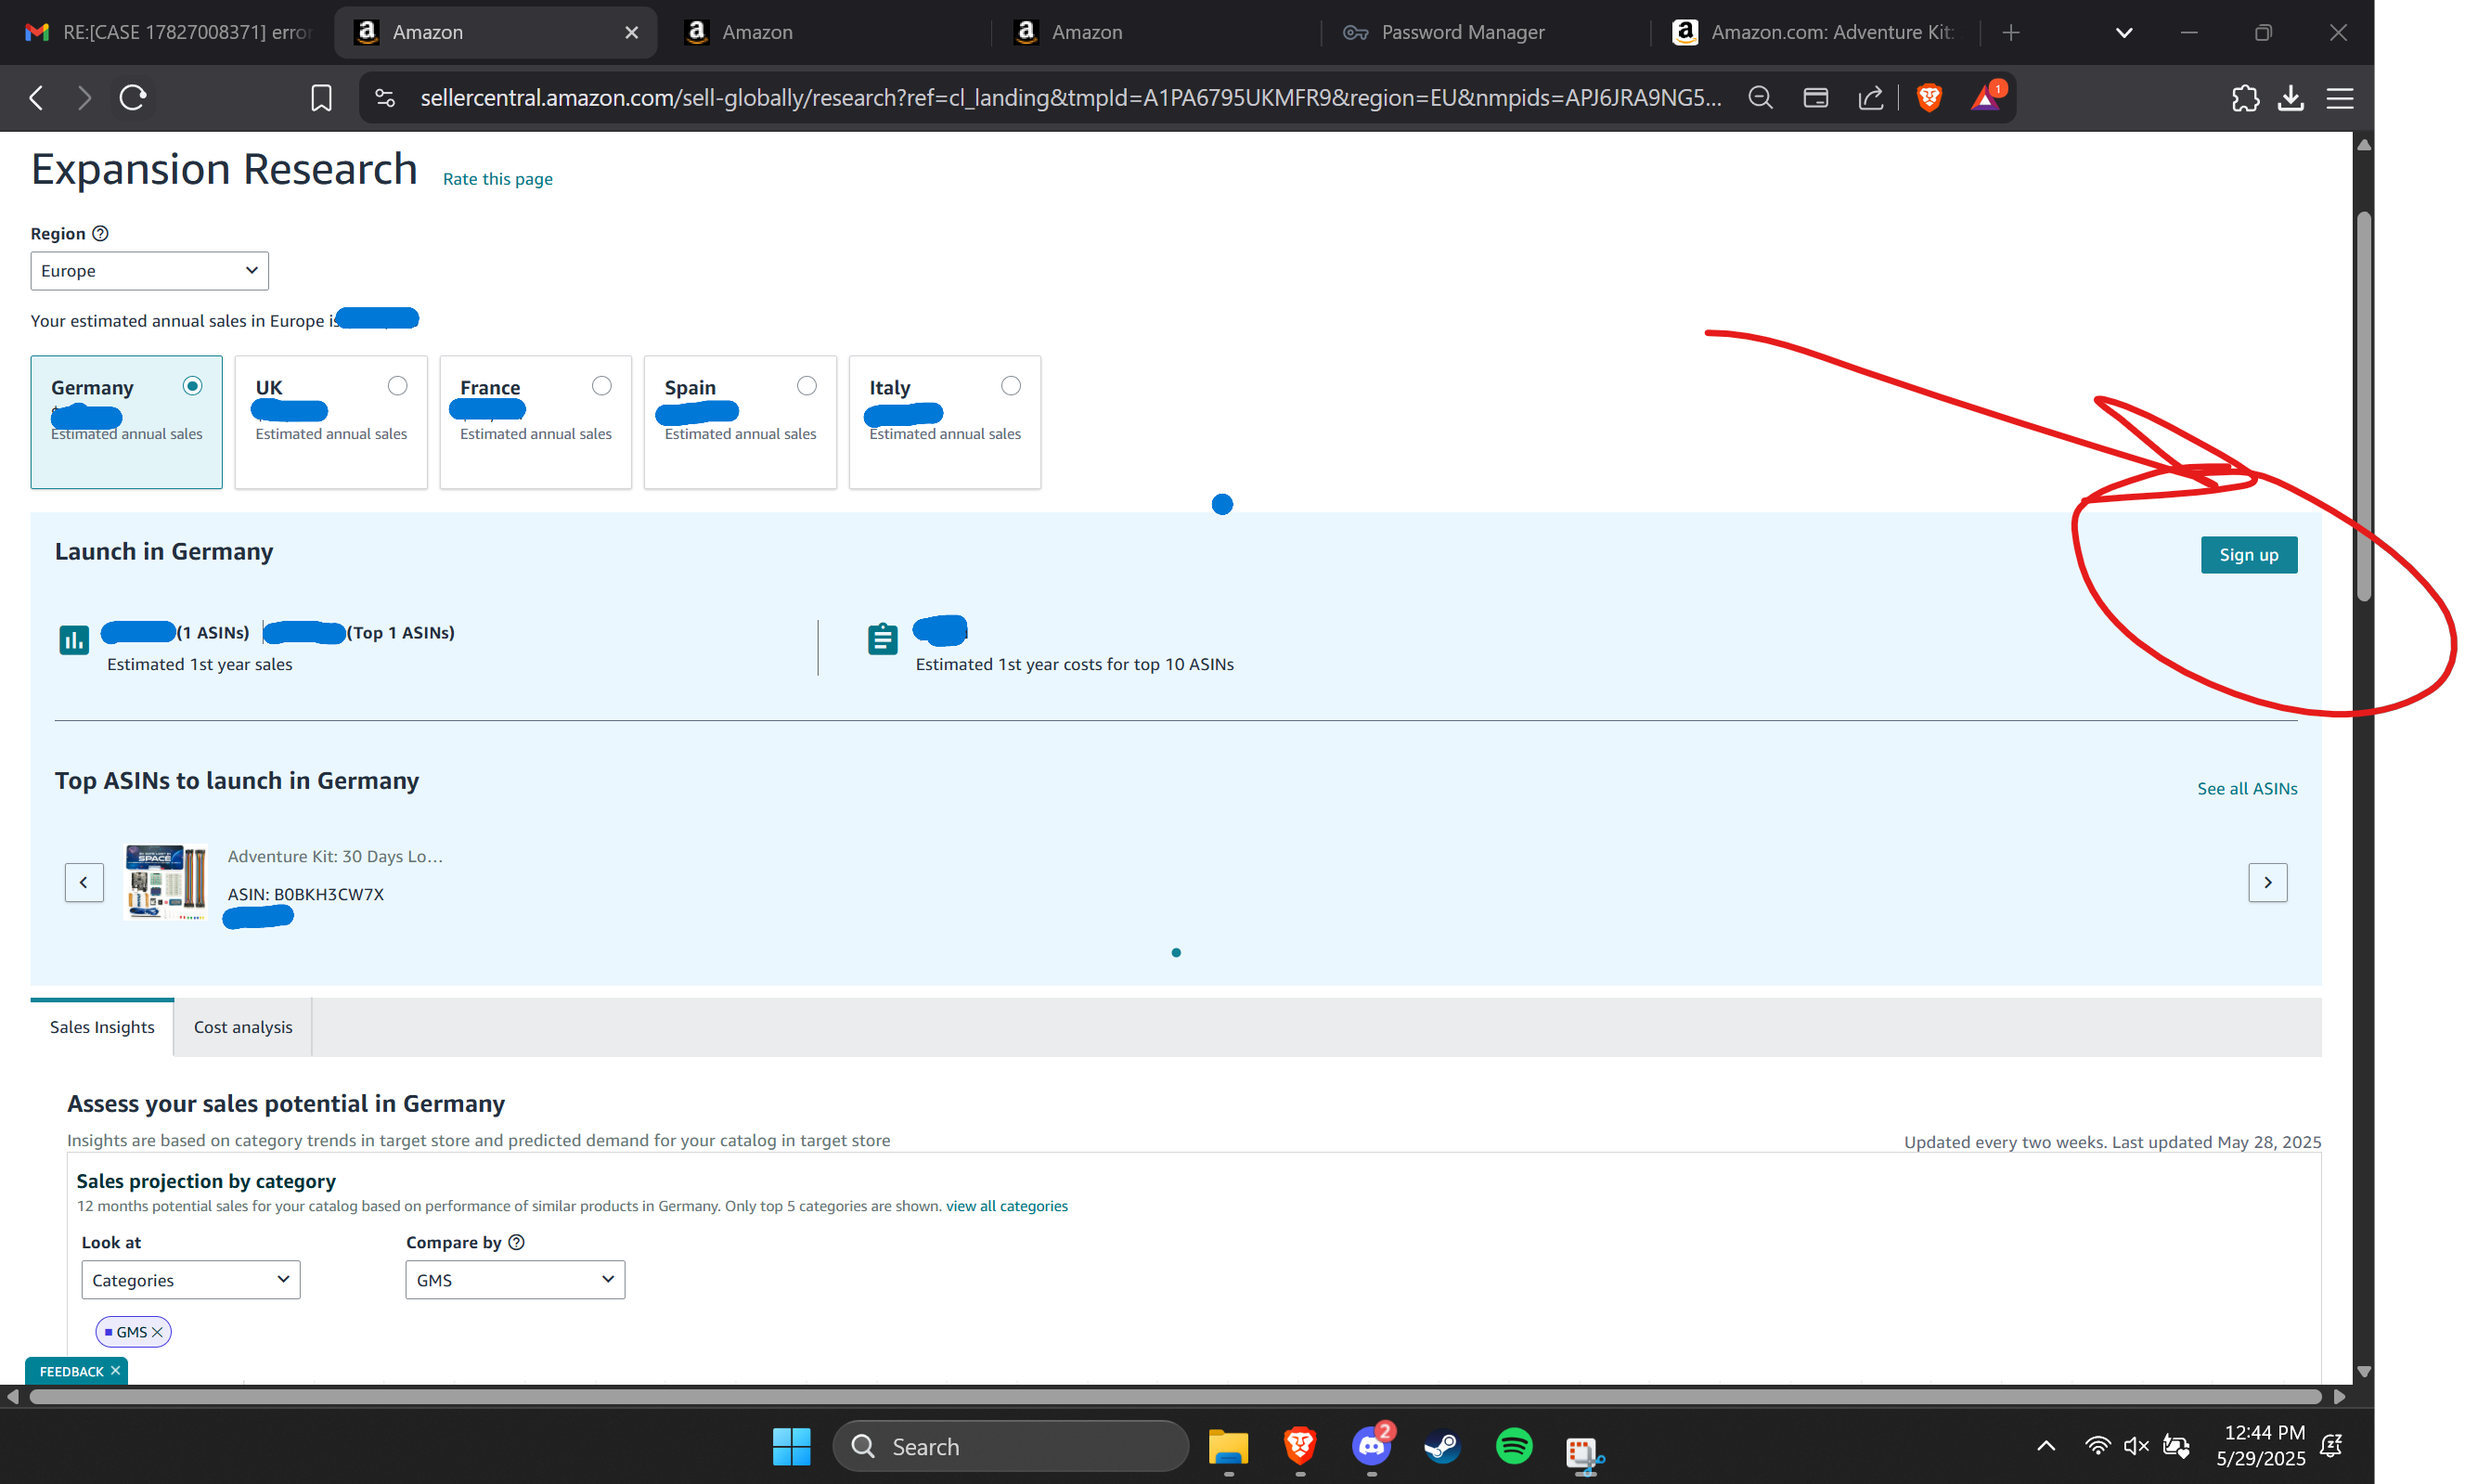
Task: Switch to the third Amazon browser tab
Action: tap(1155, 33)
